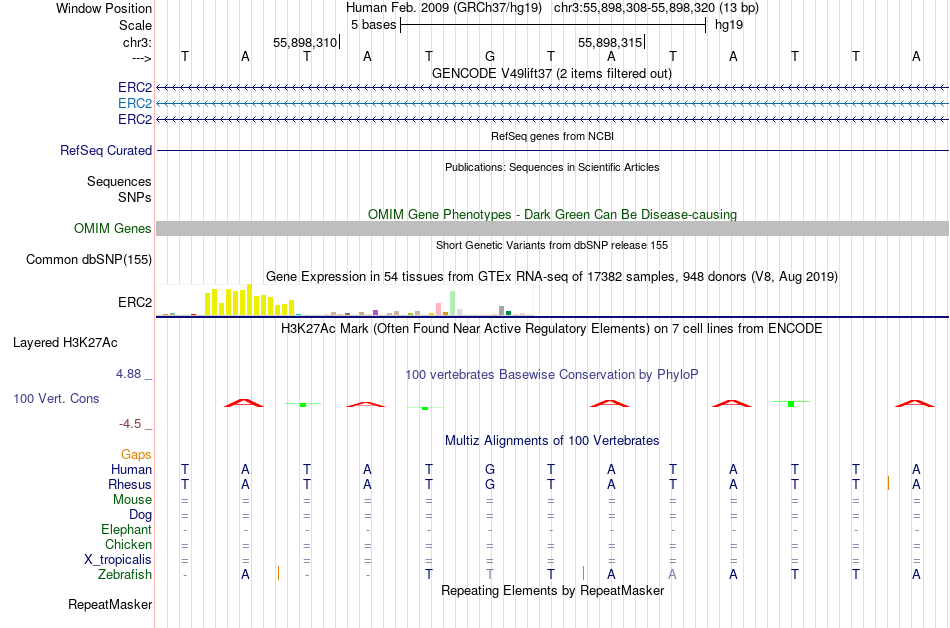Viewport: 950px width, 628px height.
Task: Click the Scale track label
Action: [x=135, y=25]
